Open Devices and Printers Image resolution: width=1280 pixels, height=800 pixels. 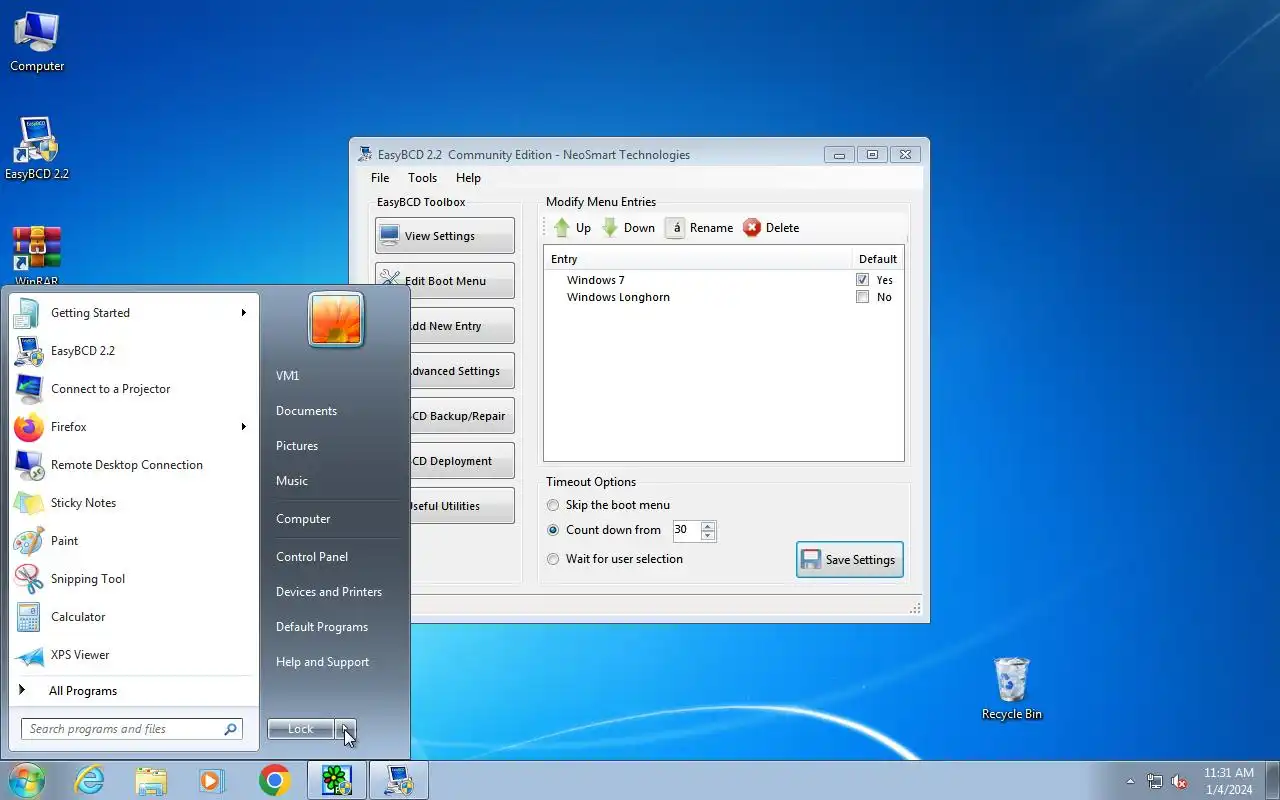[329, 592]
